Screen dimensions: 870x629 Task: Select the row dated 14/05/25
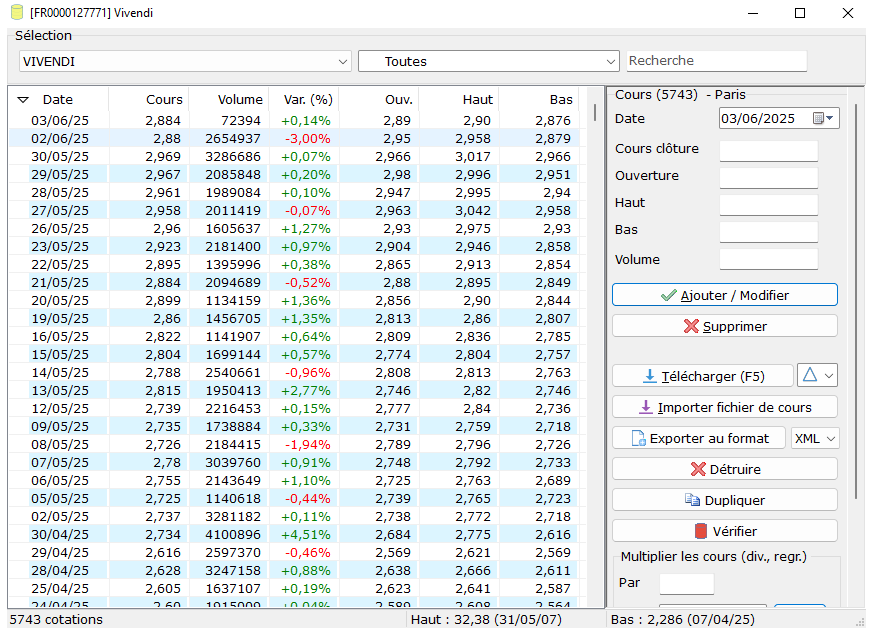[x=294, y=372]
